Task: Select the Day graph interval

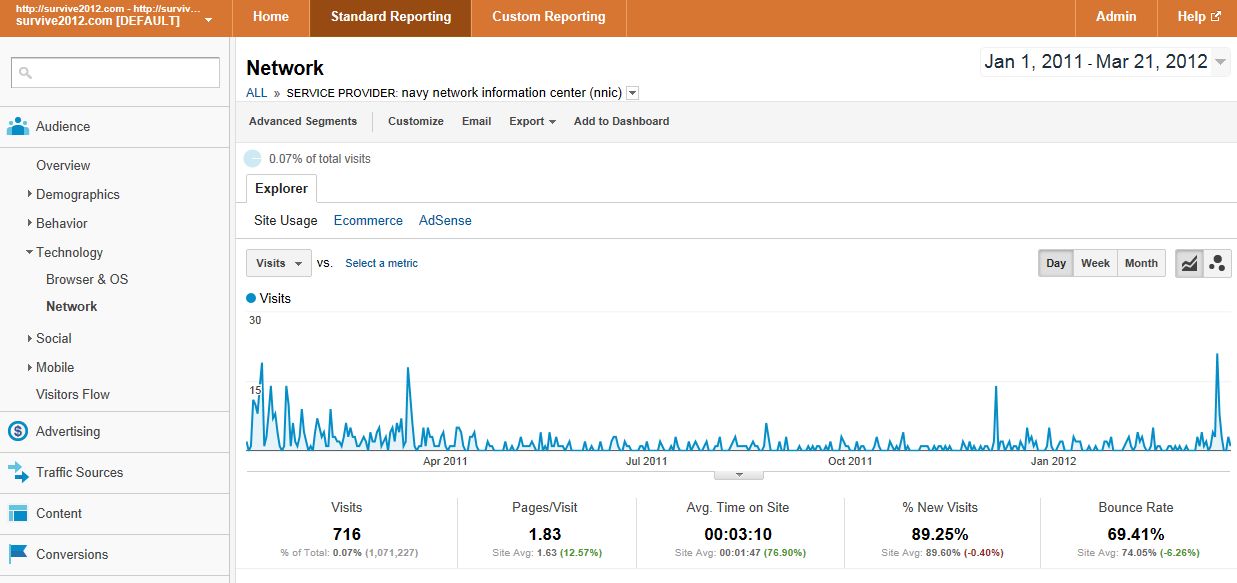Action: point(1056,263)
